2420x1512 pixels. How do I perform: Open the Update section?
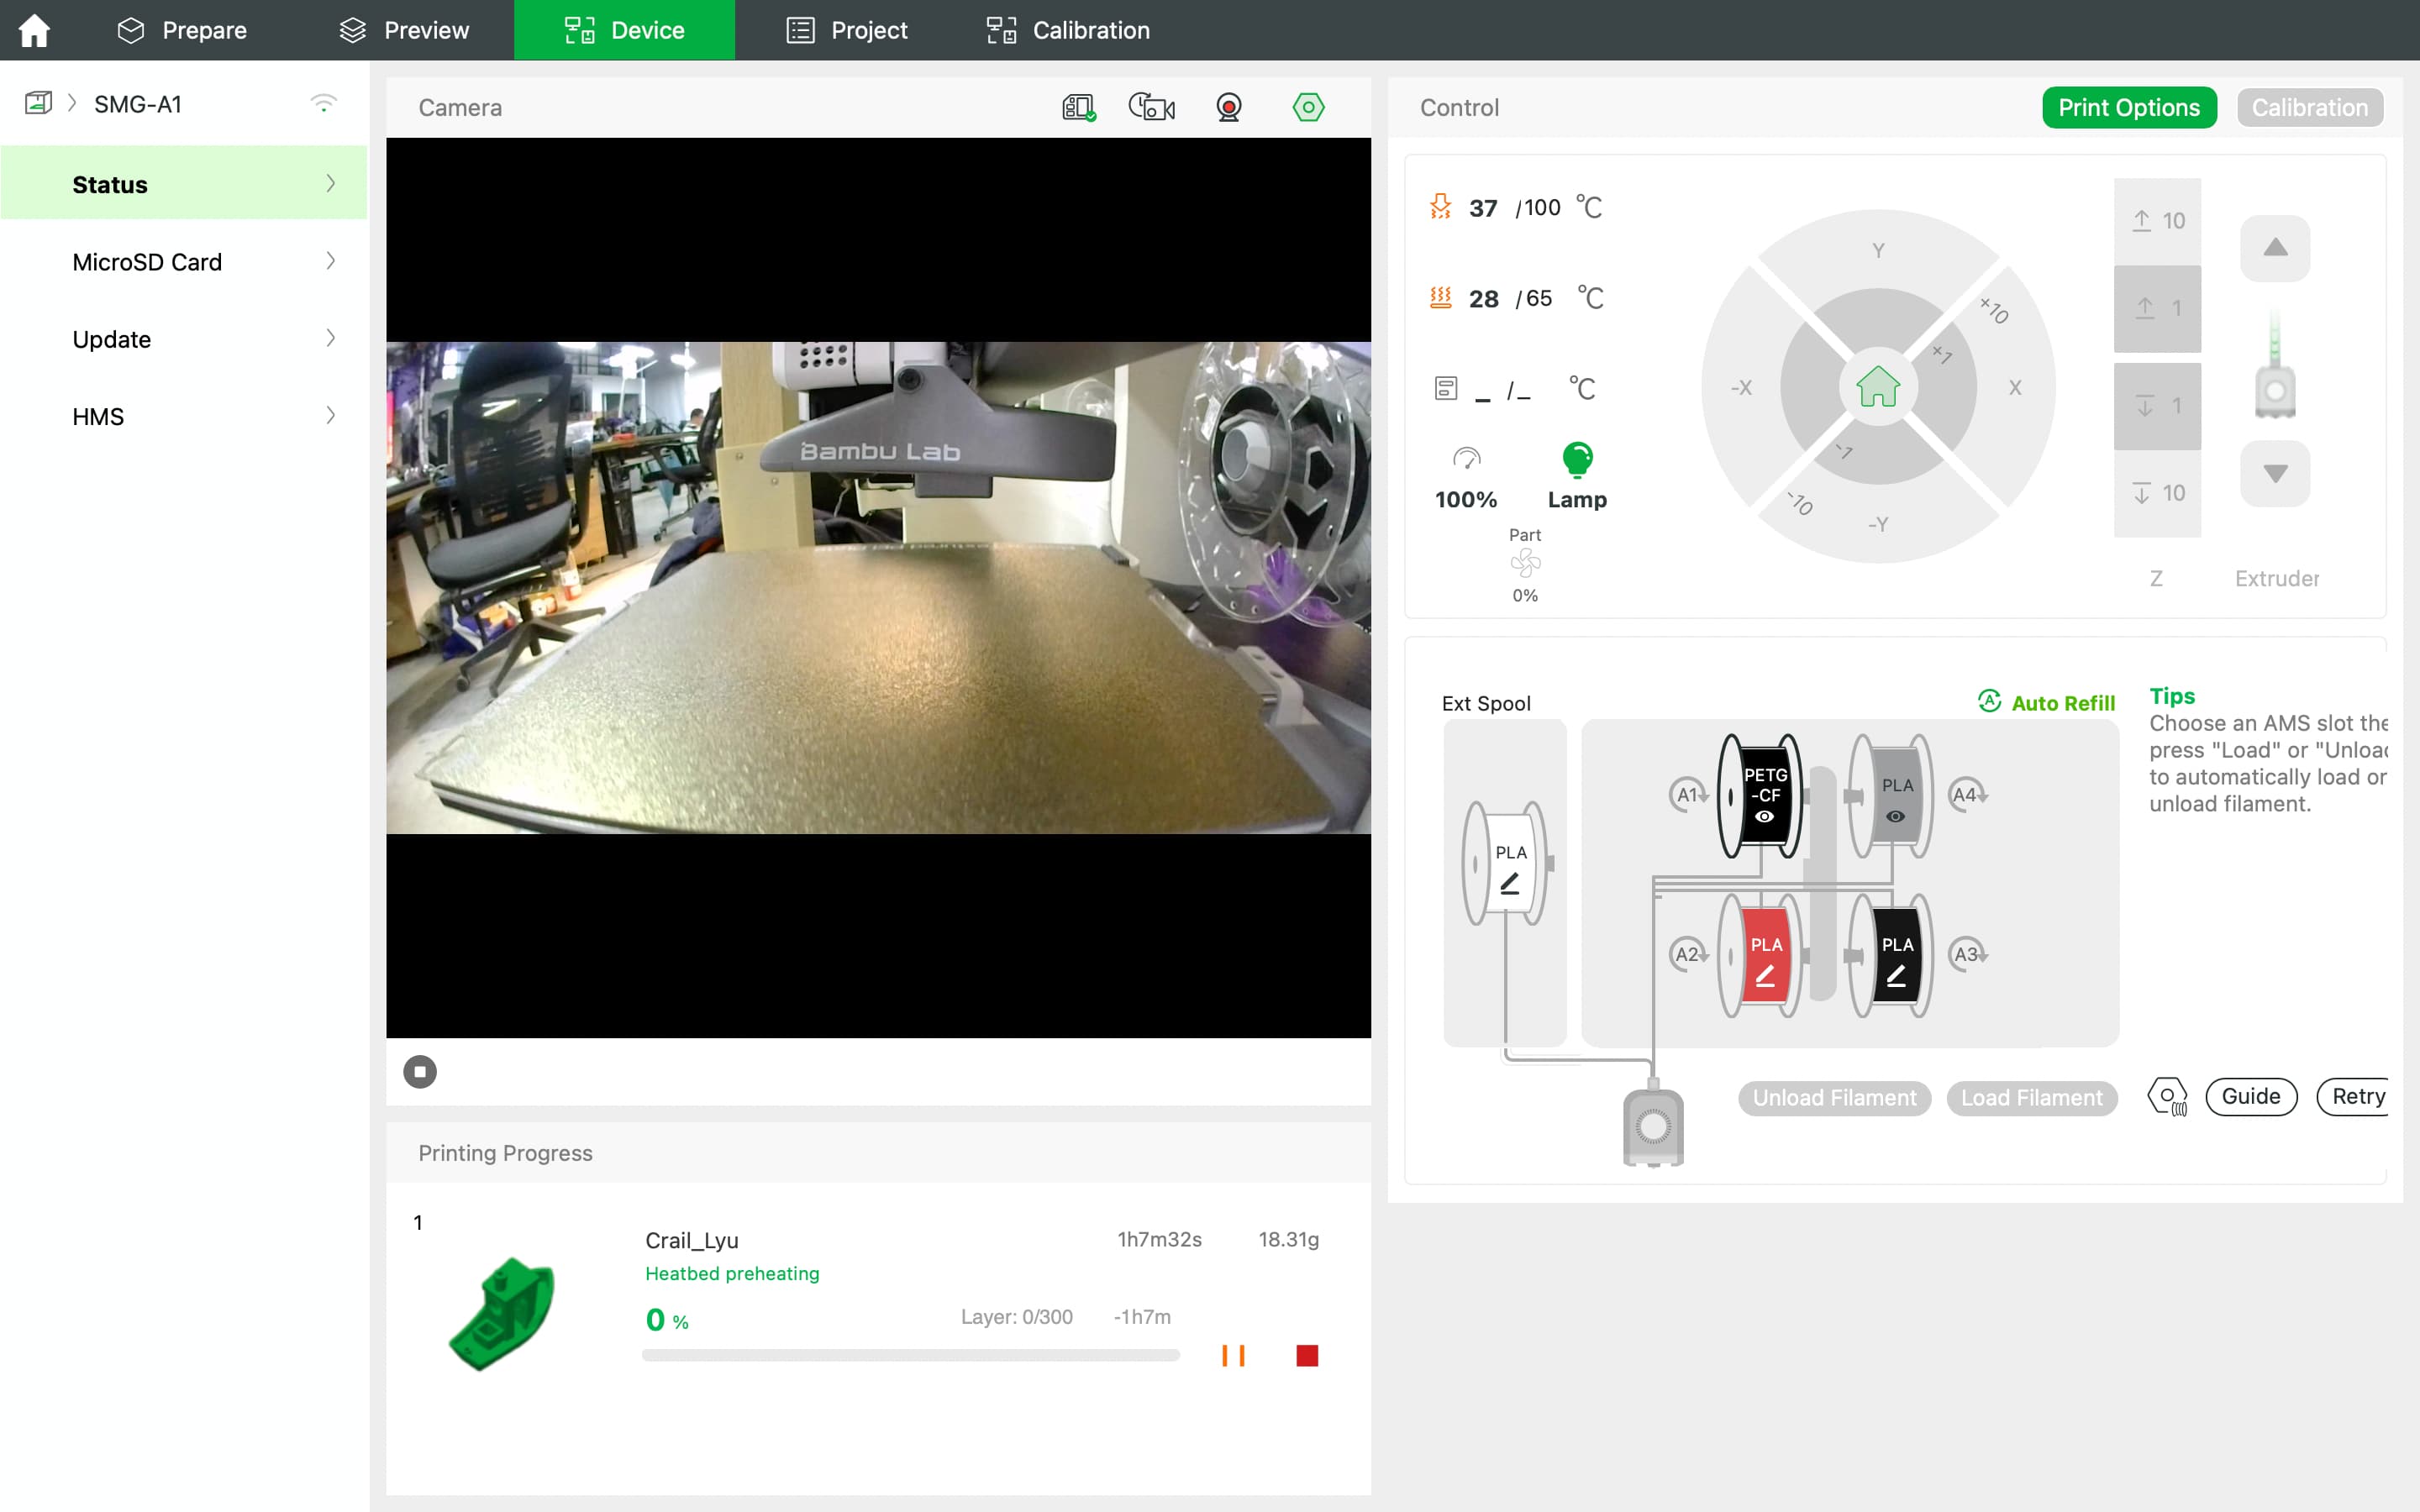coord(184,339)
